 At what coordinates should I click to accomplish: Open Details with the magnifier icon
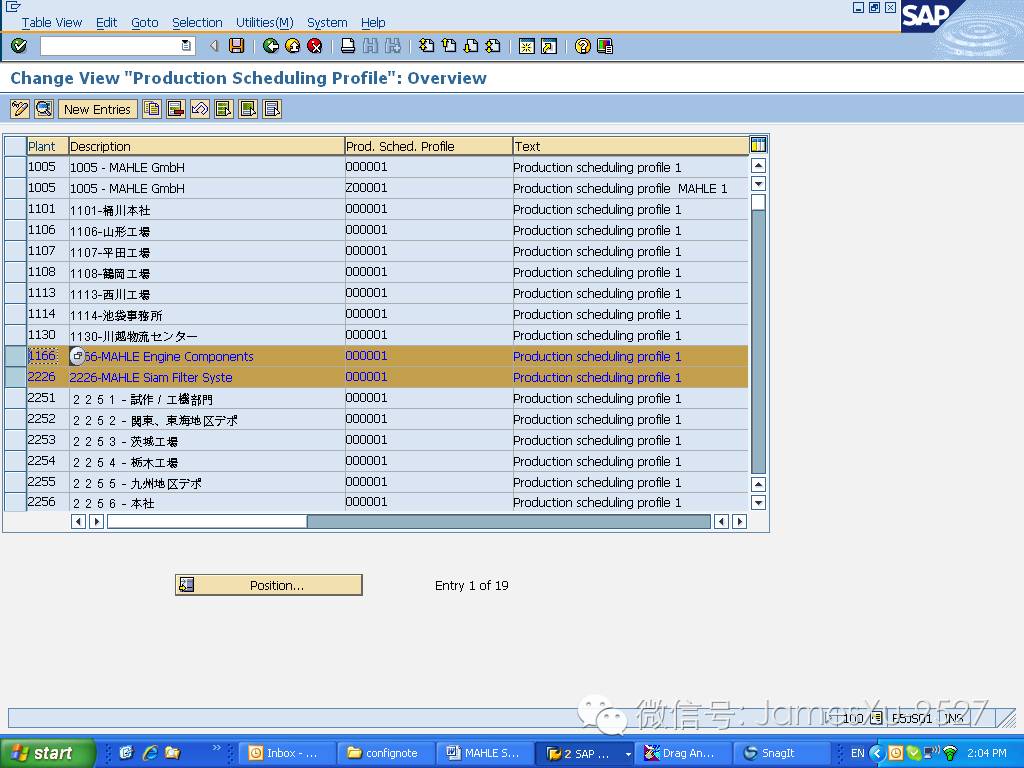pos(44,109)
